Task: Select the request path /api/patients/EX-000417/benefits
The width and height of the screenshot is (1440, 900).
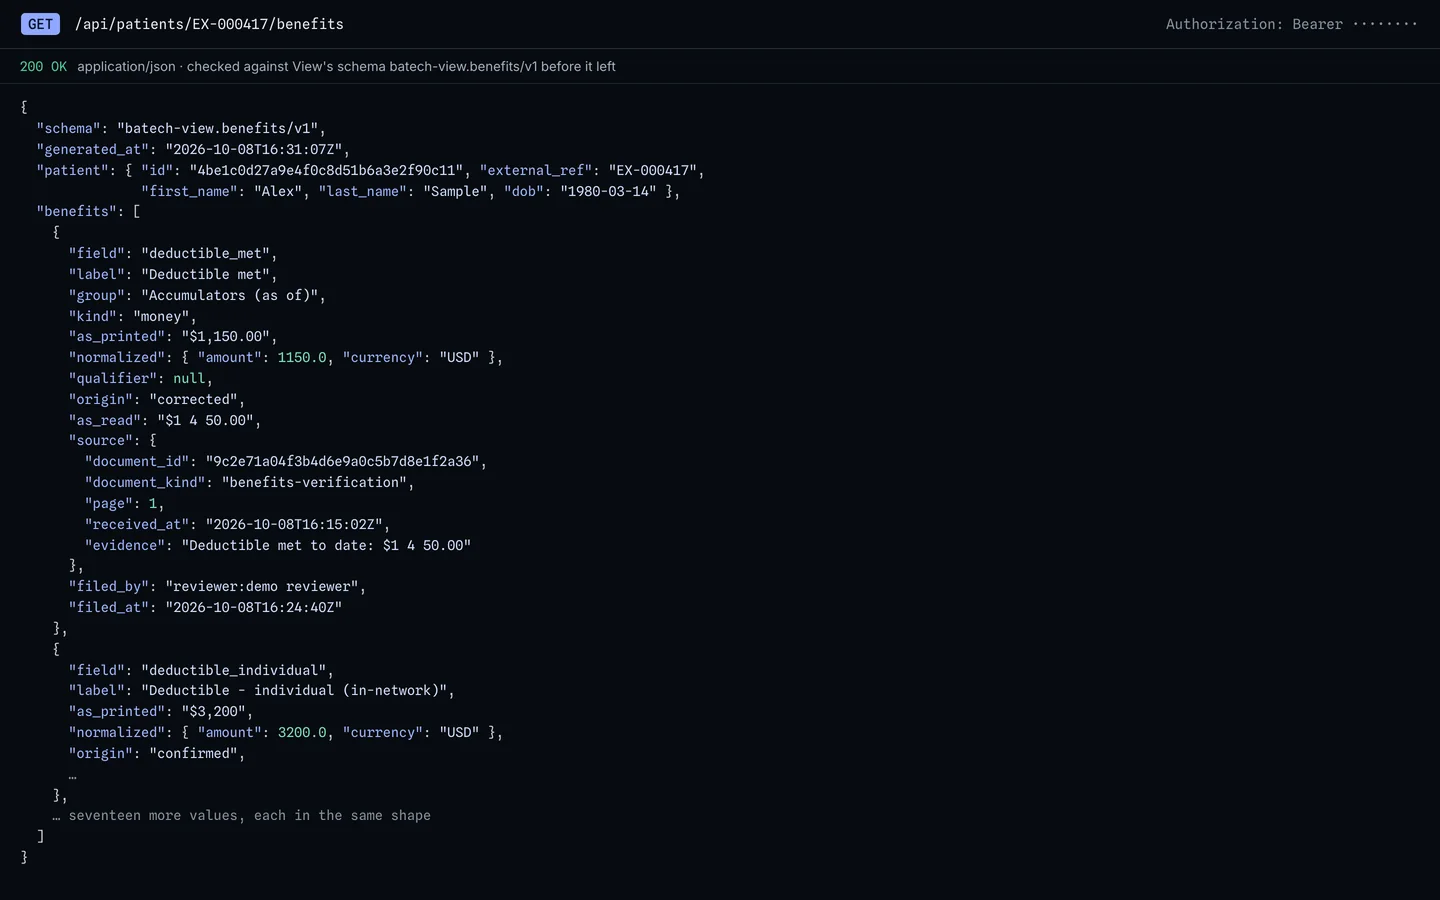Action: (209, 24)
